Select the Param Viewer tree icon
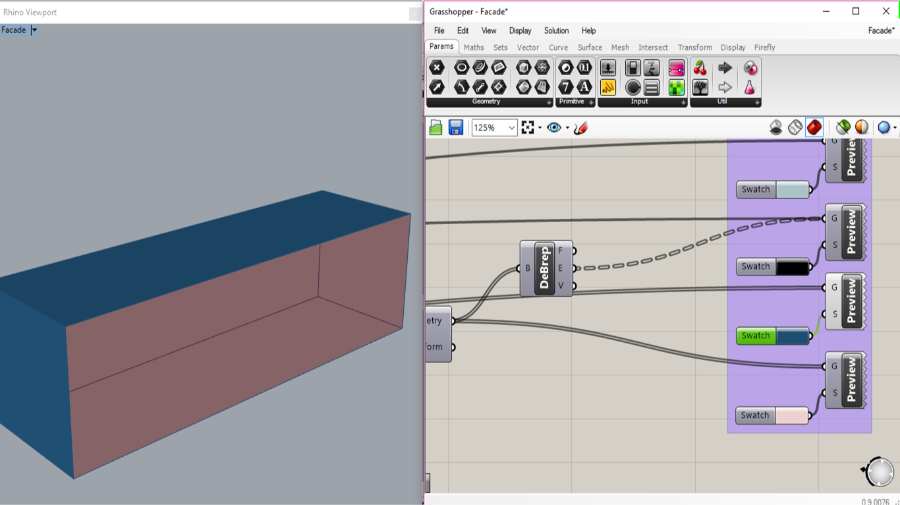 tap(700, 87)
